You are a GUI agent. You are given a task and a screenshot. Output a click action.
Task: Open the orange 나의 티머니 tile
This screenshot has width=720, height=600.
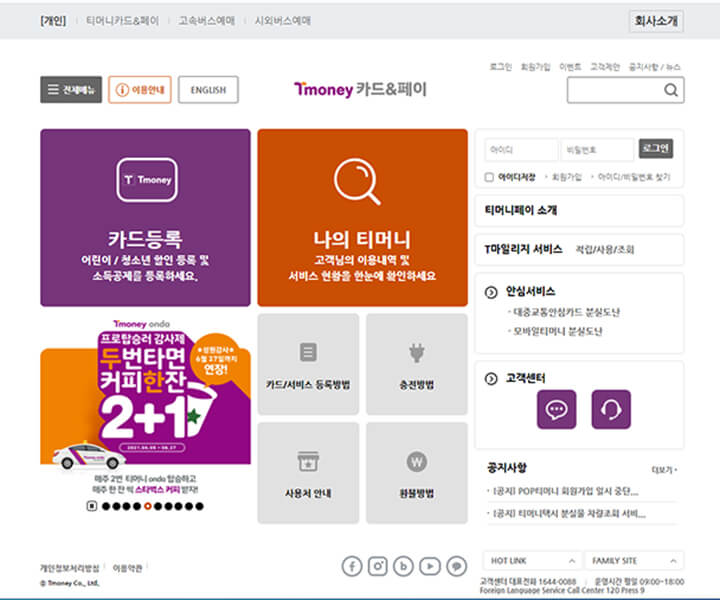point(362,218)
